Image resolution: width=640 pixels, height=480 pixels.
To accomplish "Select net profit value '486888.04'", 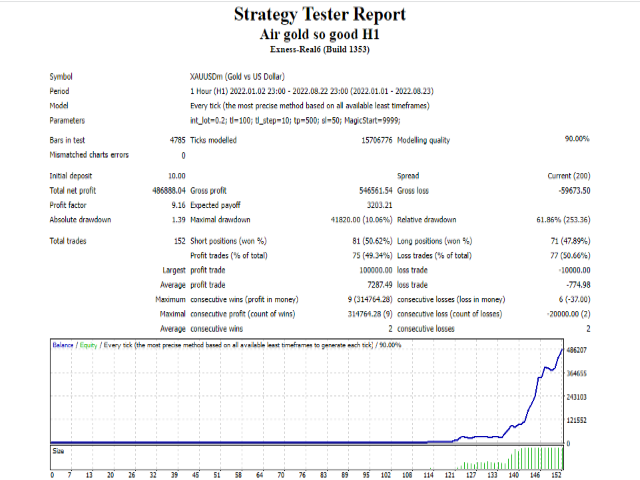I will click(x=169, y=191).
